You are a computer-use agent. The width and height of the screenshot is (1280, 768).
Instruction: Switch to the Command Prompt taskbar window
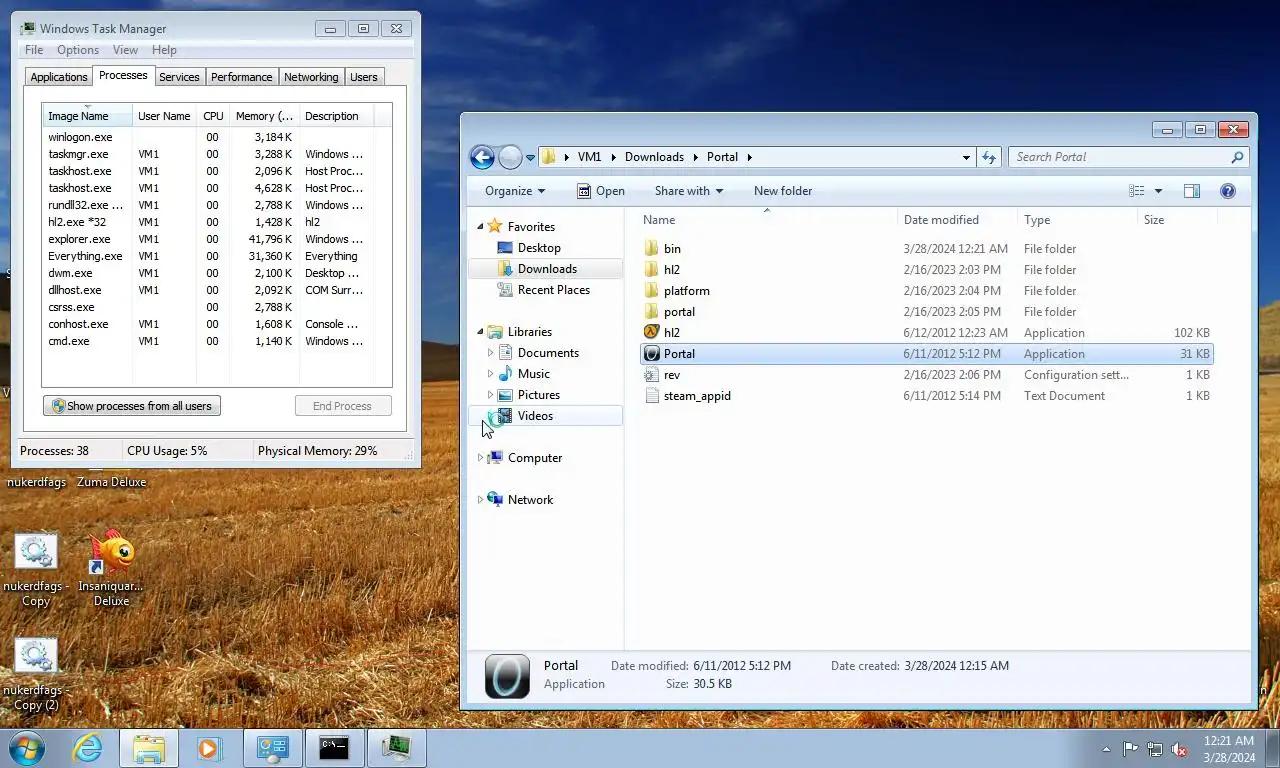coord(334,748)
